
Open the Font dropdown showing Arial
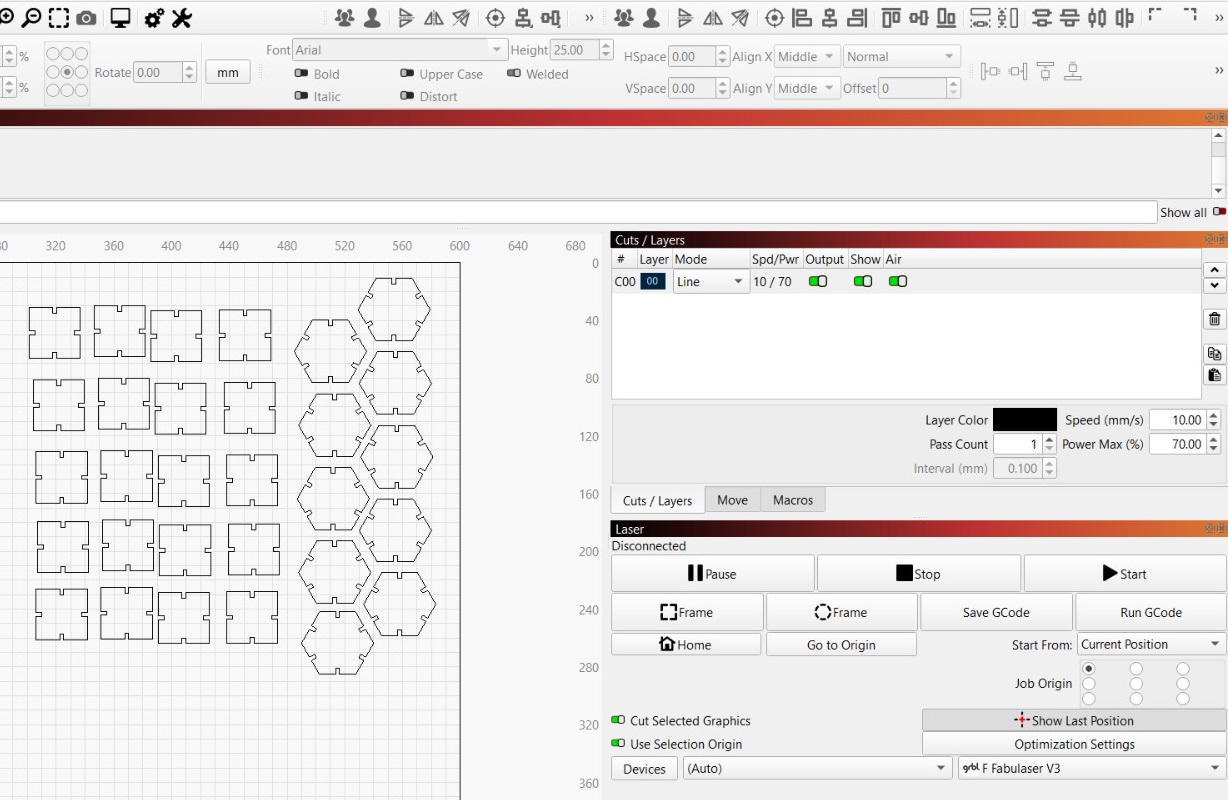tap(400, 49)
